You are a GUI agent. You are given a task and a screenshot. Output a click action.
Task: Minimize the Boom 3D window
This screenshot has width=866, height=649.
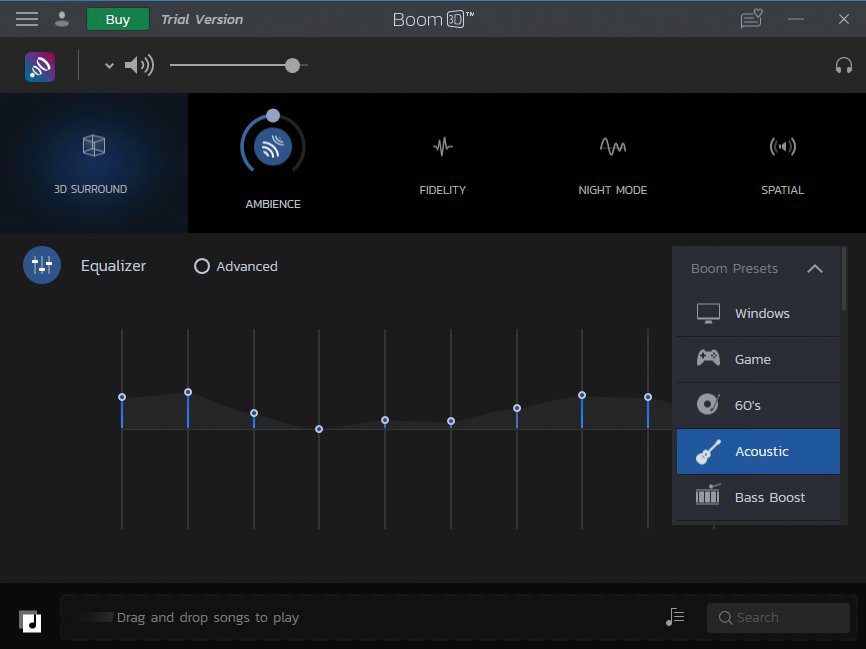point(796,19)
